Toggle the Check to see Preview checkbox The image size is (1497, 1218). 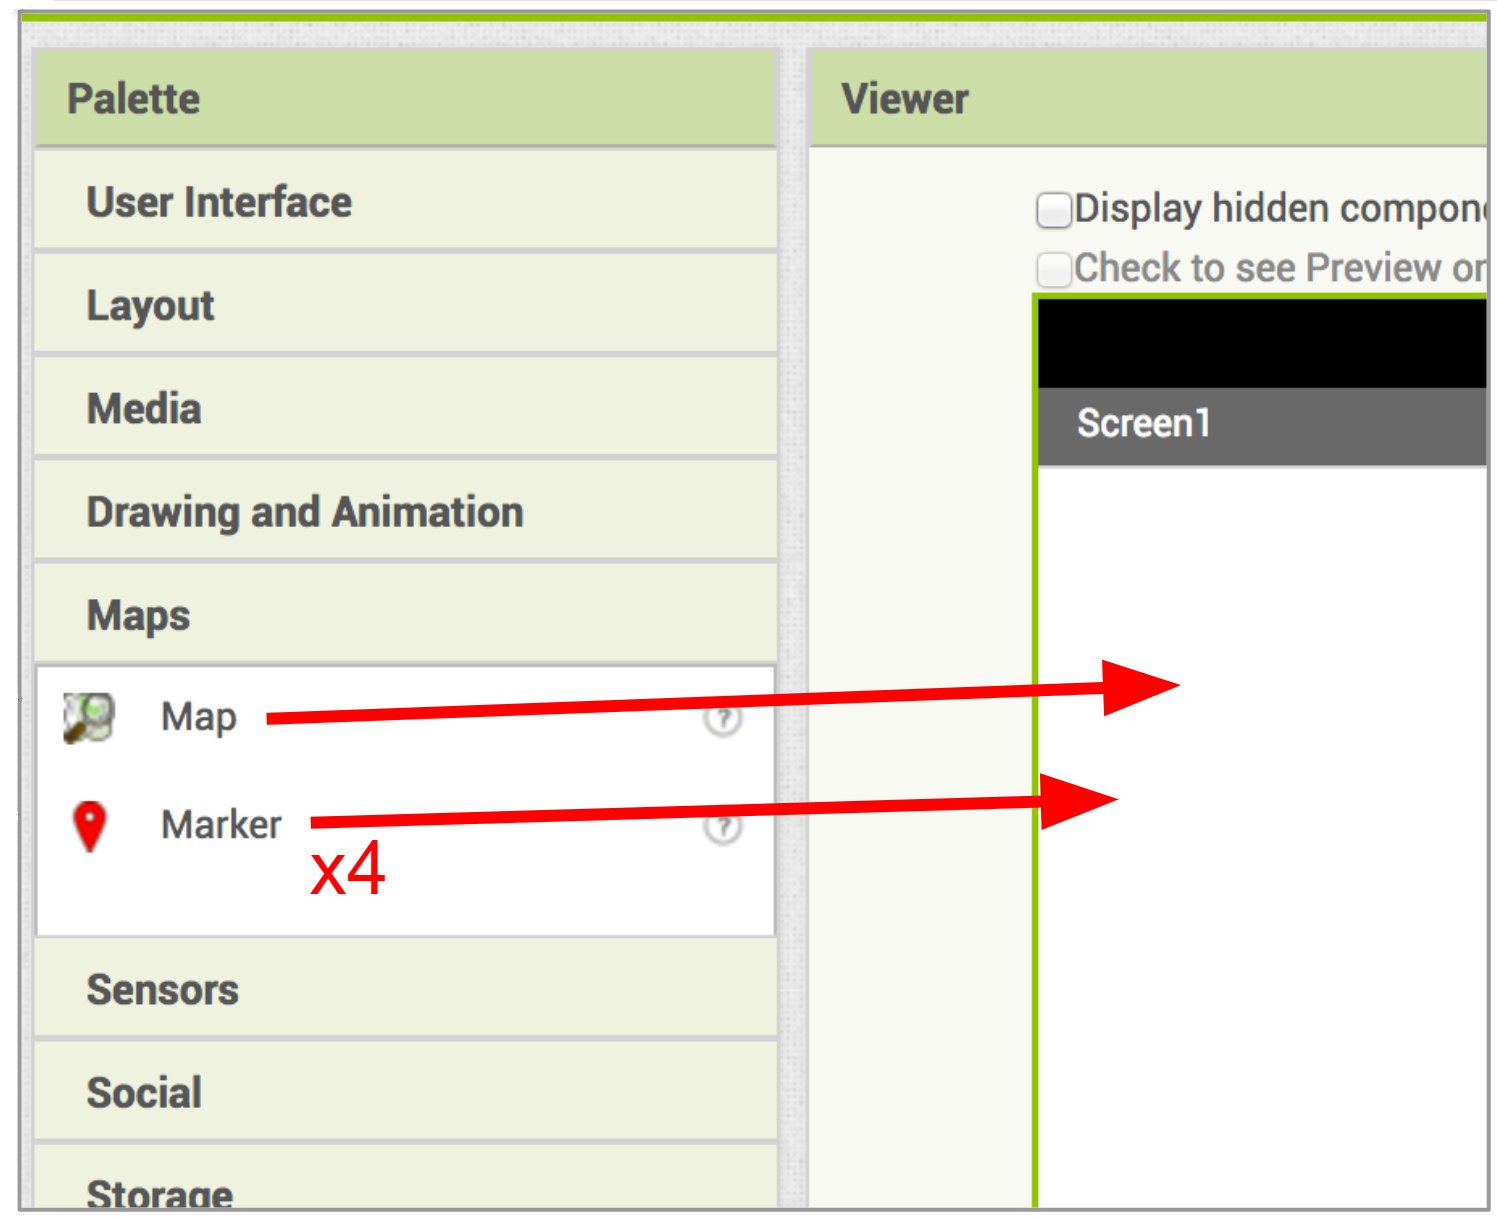pos(1054,269)
